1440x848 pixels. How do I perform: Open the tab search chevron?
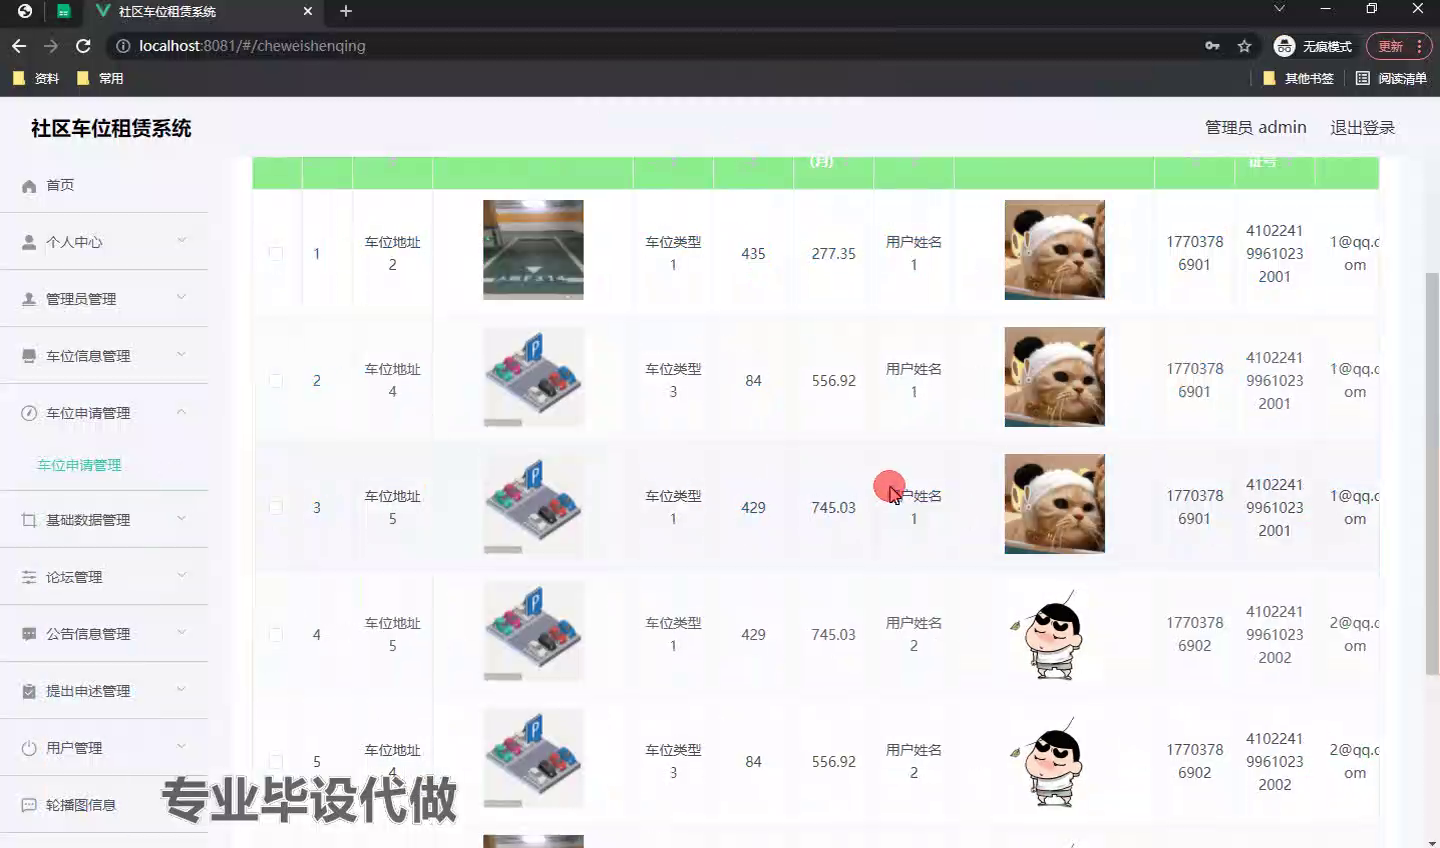pos(1279,9)
